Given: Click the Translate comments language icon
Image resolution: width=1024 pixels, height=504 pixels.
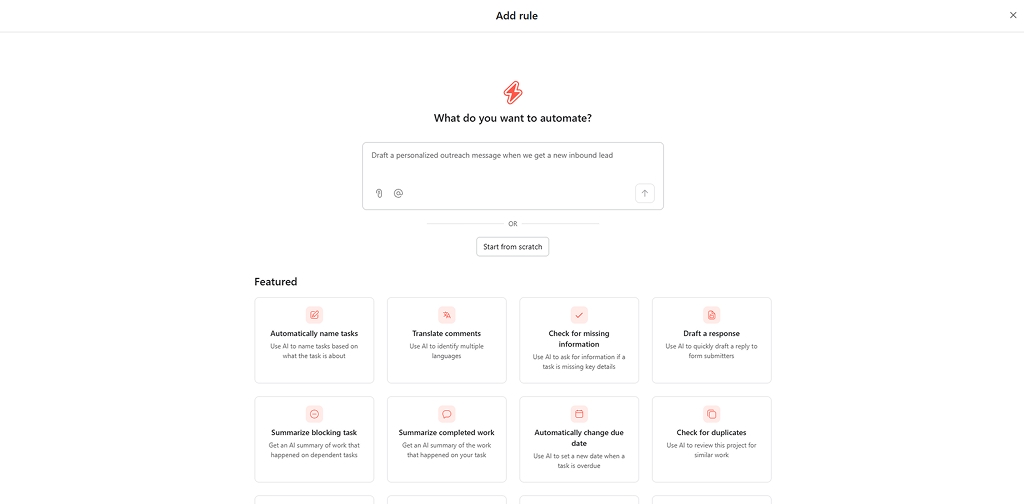Looking at the screenshot, I should tap(447, 315).
